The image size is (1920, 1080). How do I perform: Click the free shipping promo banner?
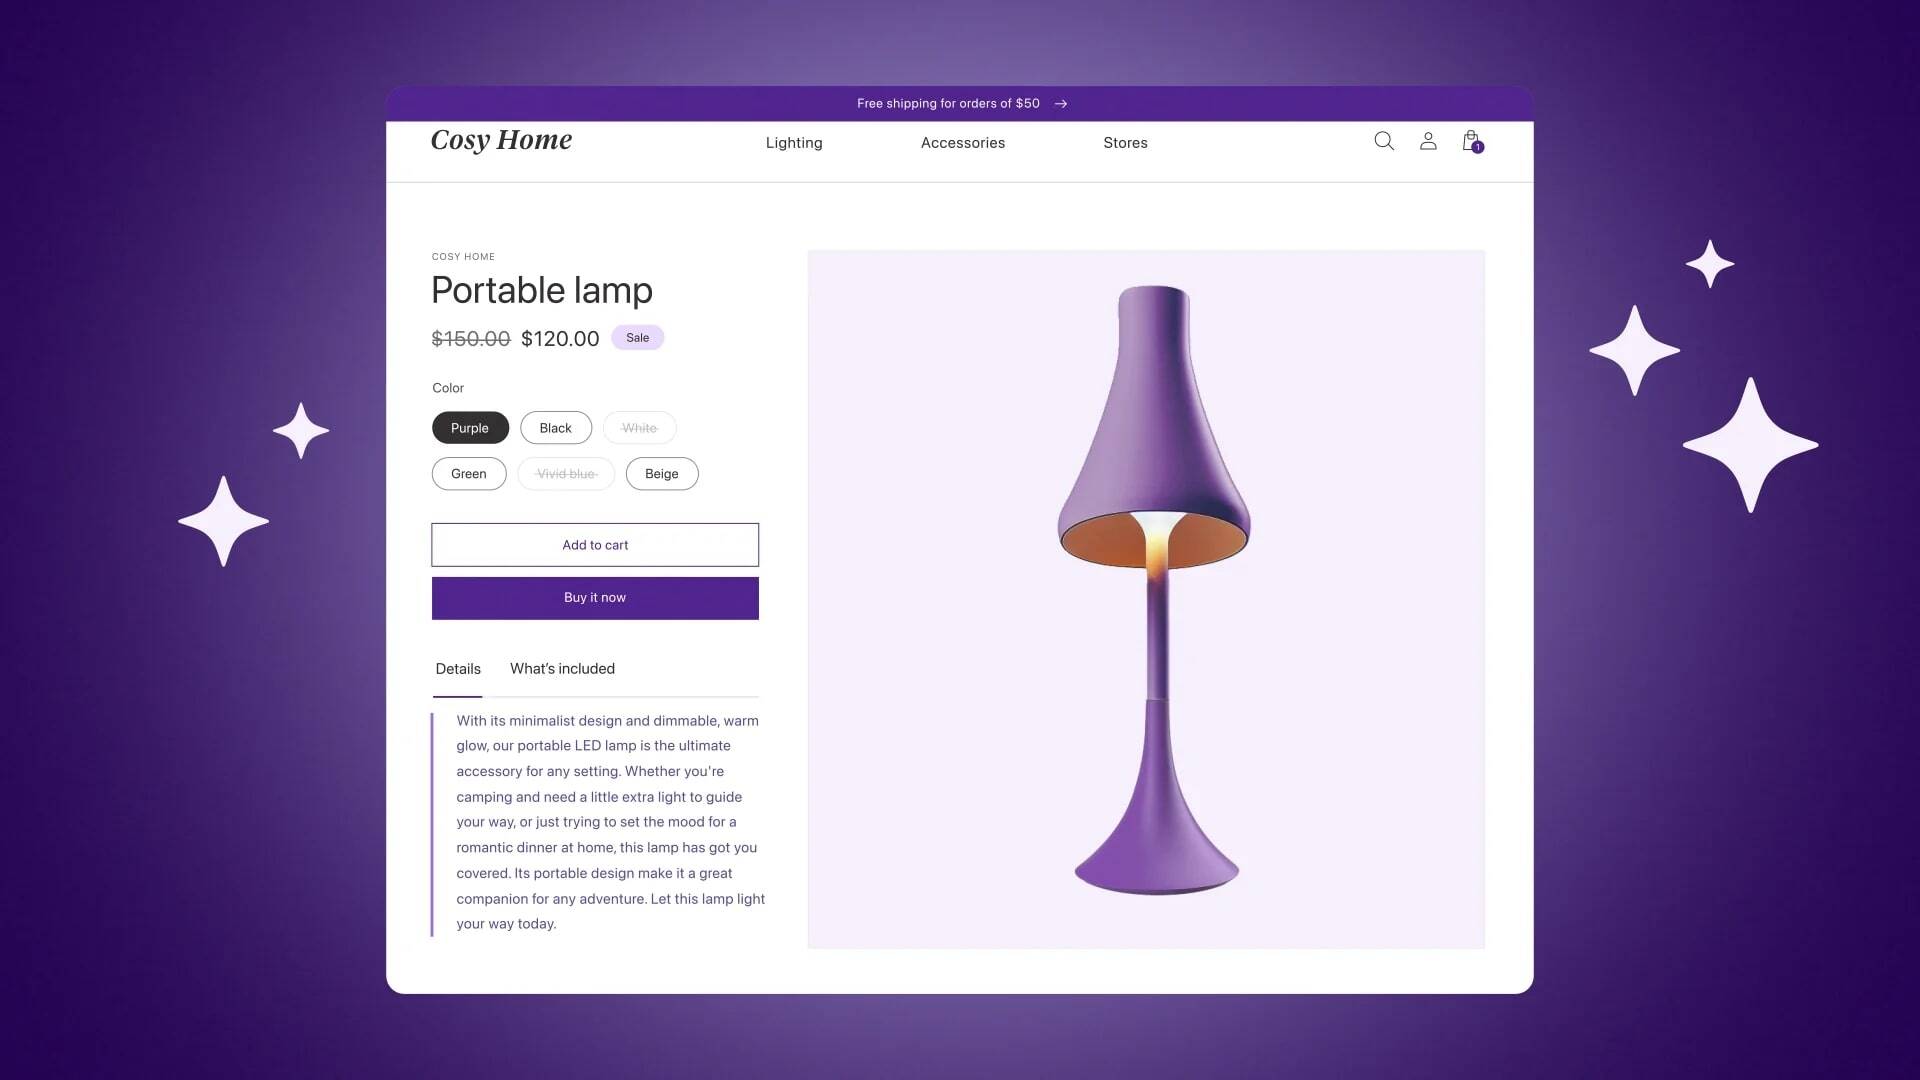click(x=960, y=103)
